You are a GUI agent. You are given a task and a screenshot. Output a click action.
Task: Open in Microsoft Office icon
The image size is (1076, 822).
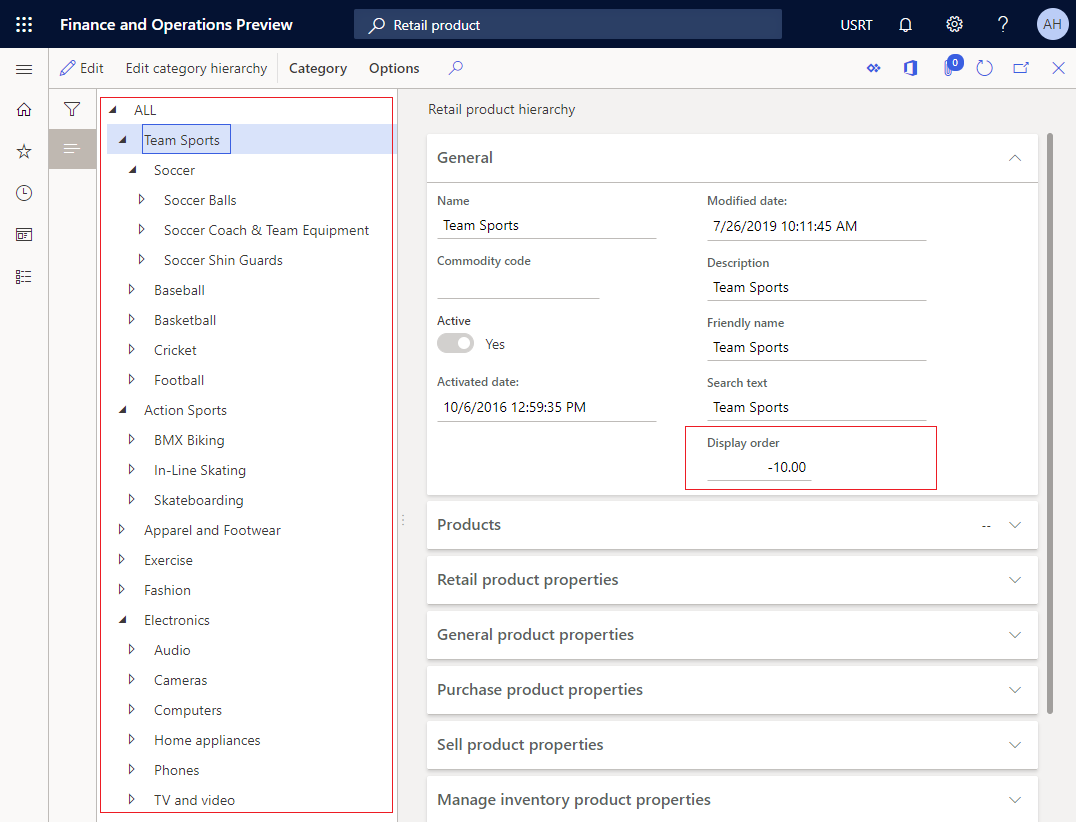tap(911, 68)
